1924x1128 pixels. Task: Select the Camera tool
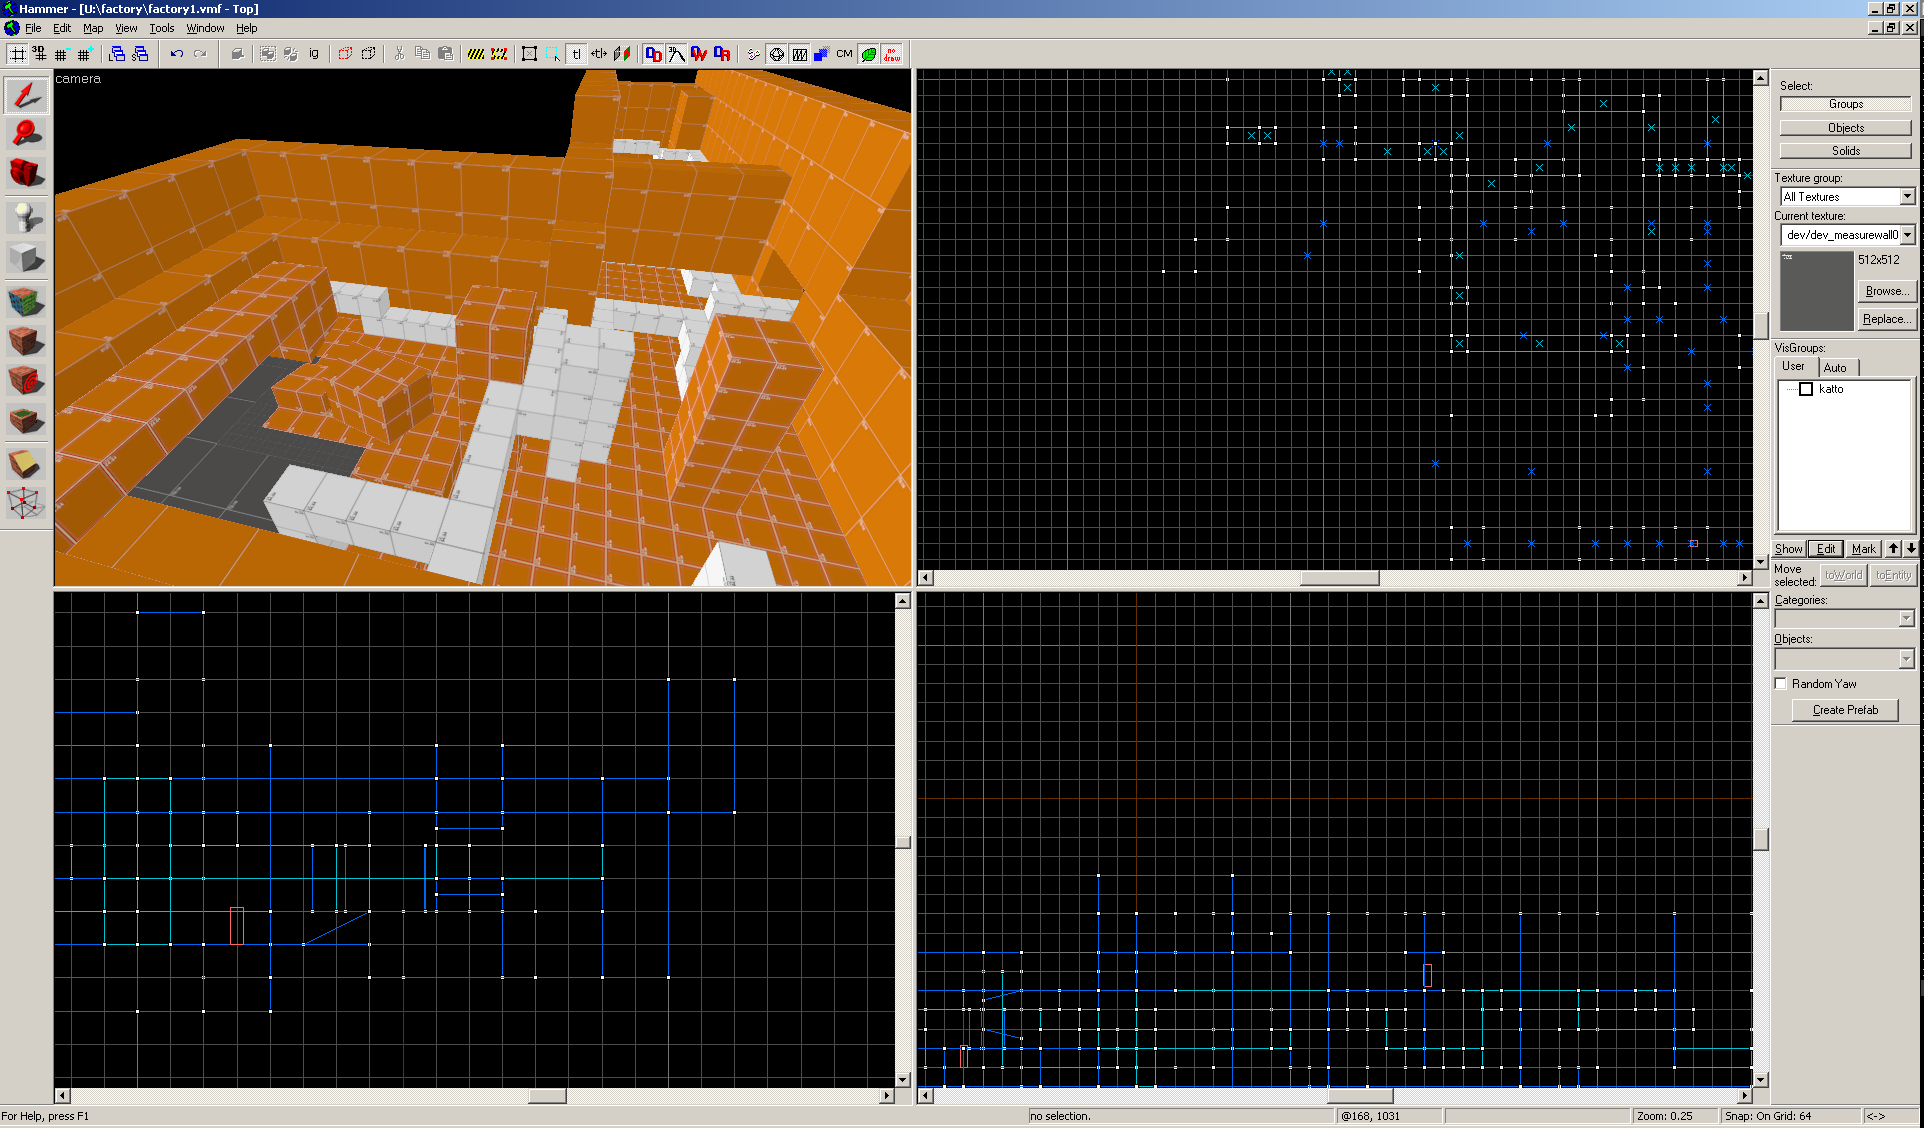tap(26, 173)
